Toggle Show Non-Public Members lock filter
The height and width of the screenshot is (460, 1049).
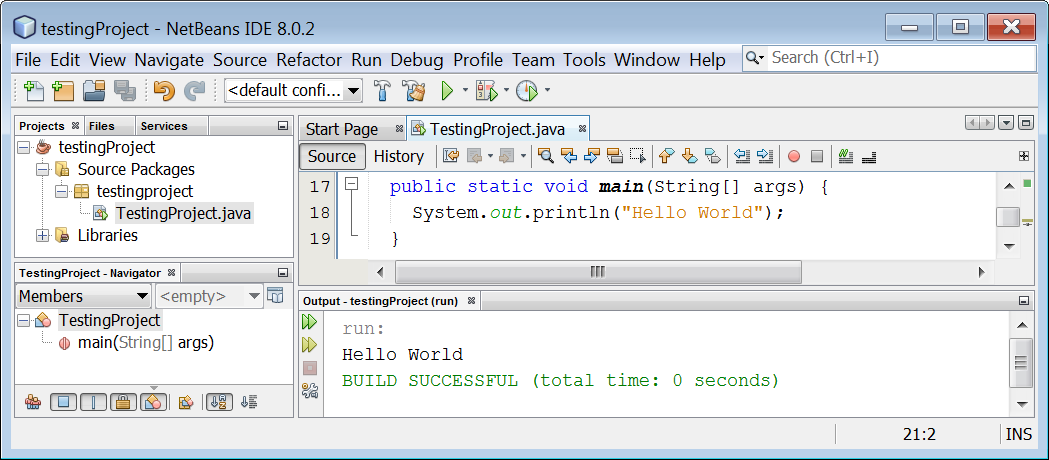click(x=124, y=402)
